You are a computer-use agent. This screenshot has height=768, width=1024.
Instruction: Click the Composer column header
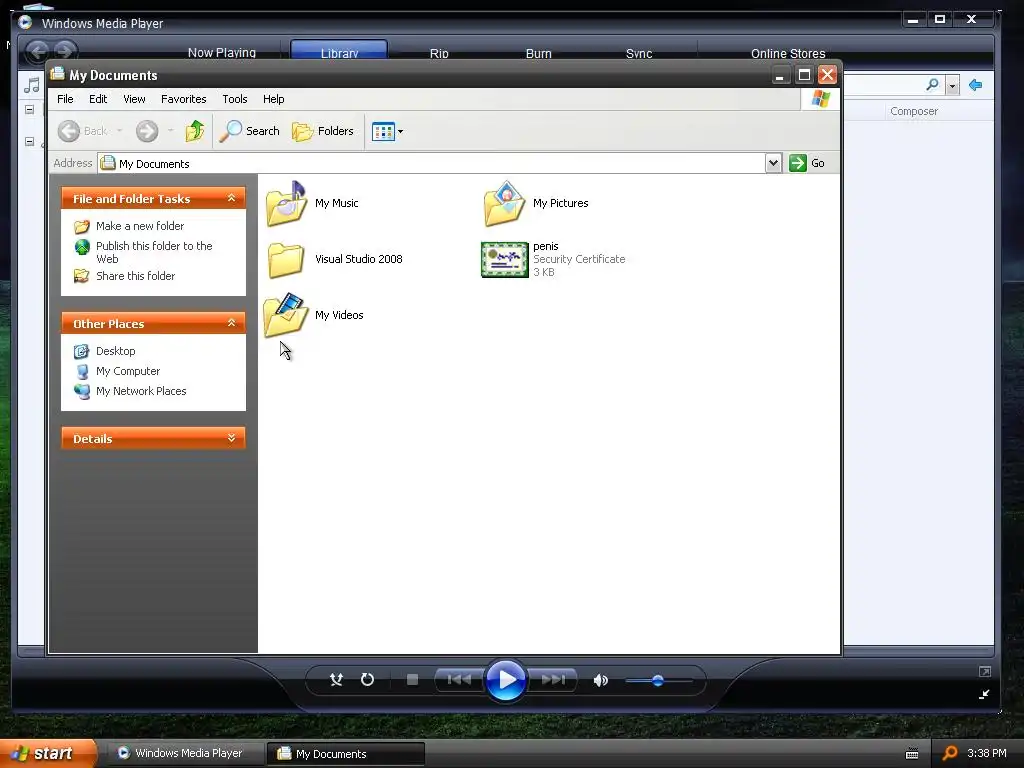pos(913,111)
